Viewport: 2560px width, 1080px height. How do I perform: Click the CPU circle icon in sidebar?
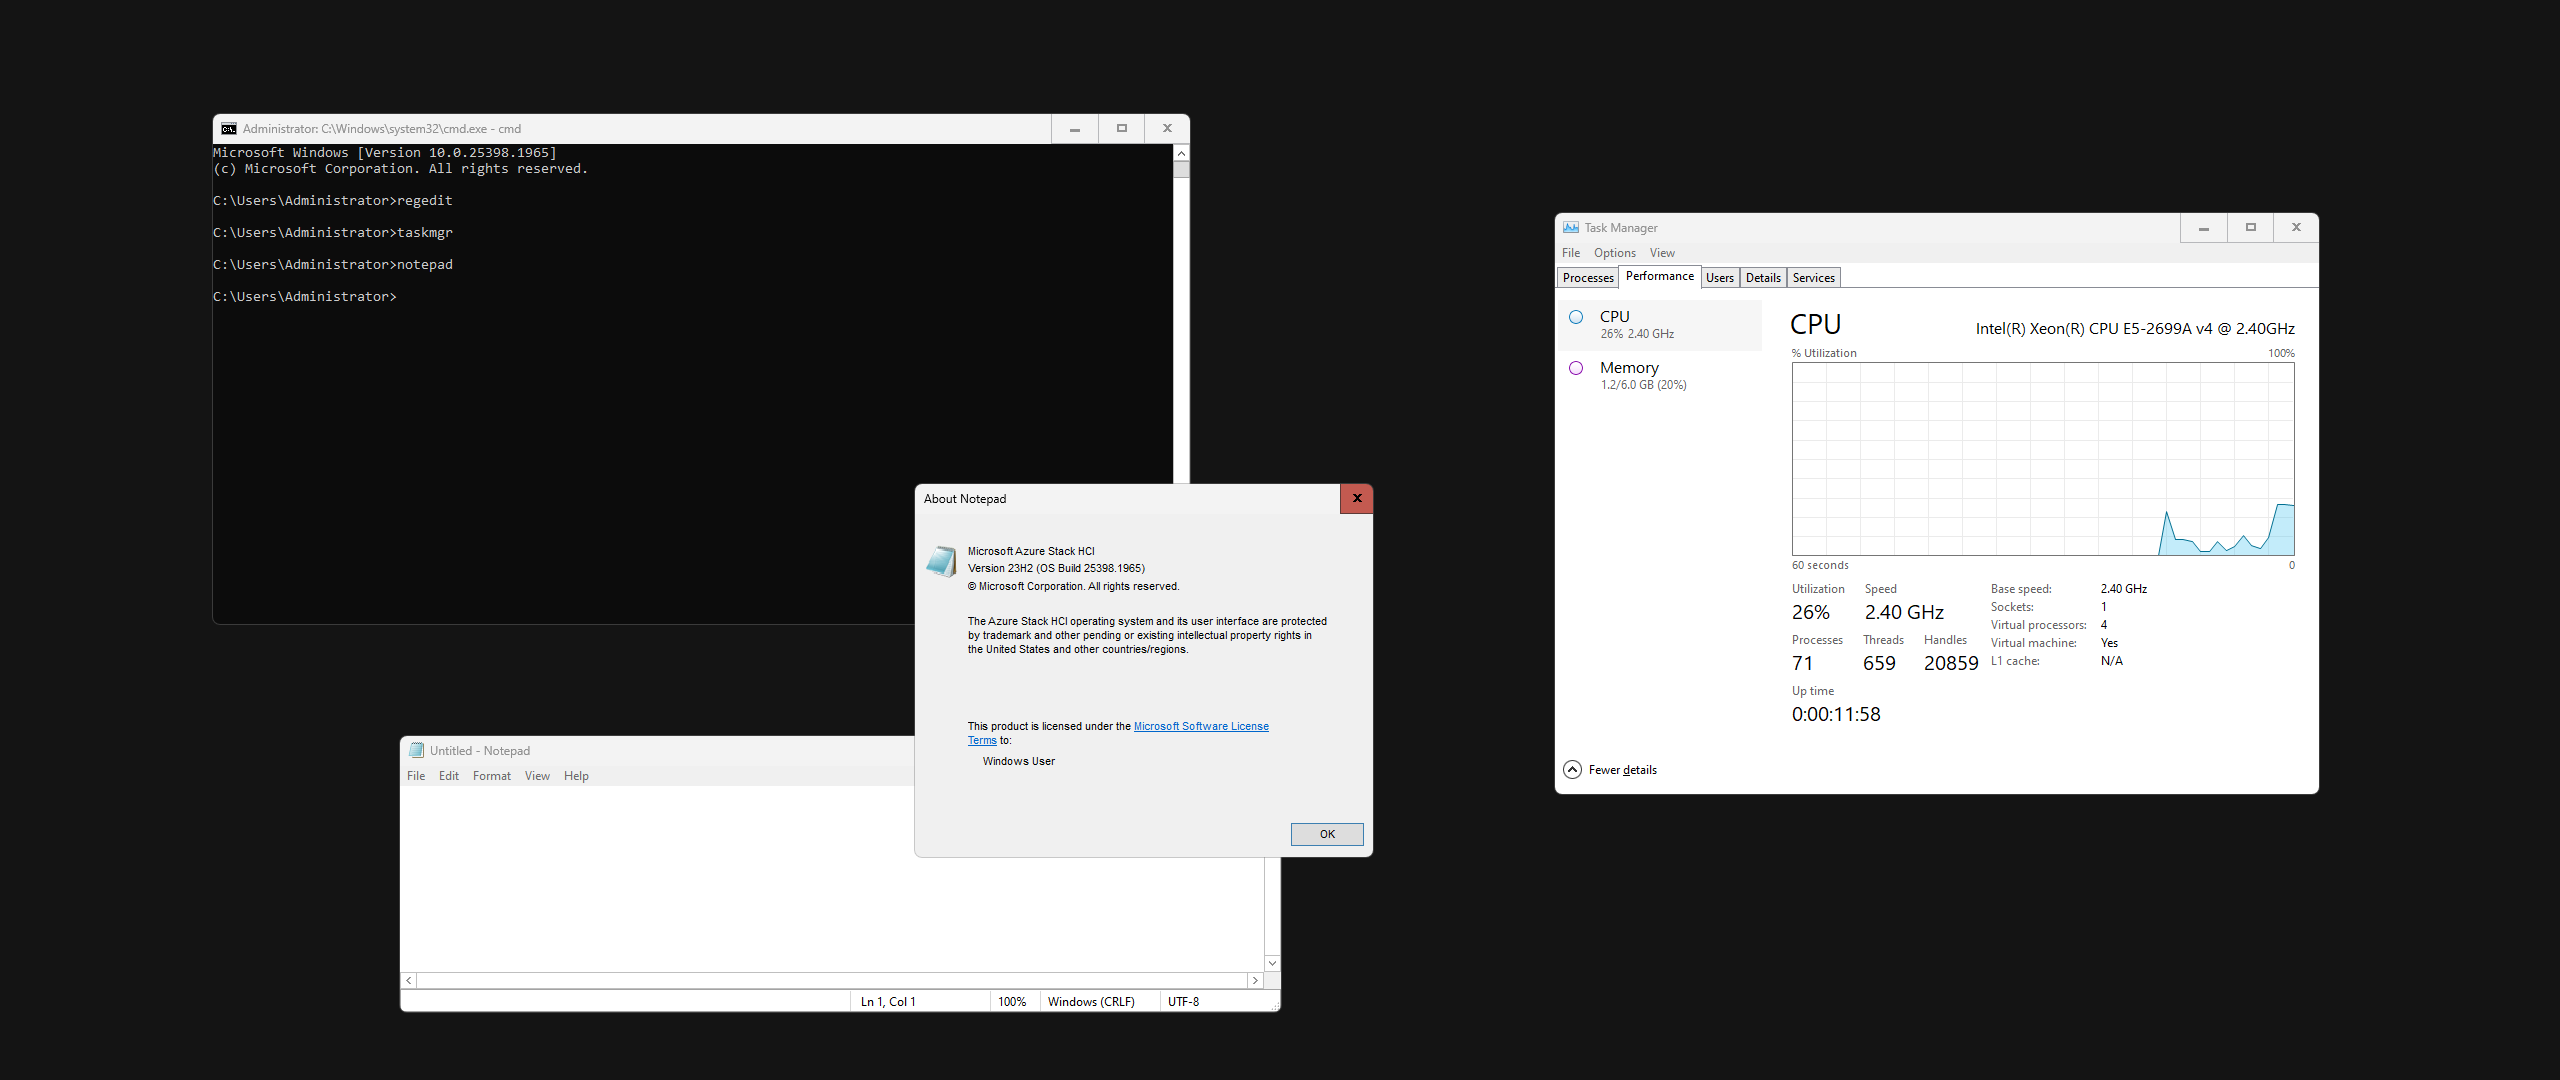1576,317
